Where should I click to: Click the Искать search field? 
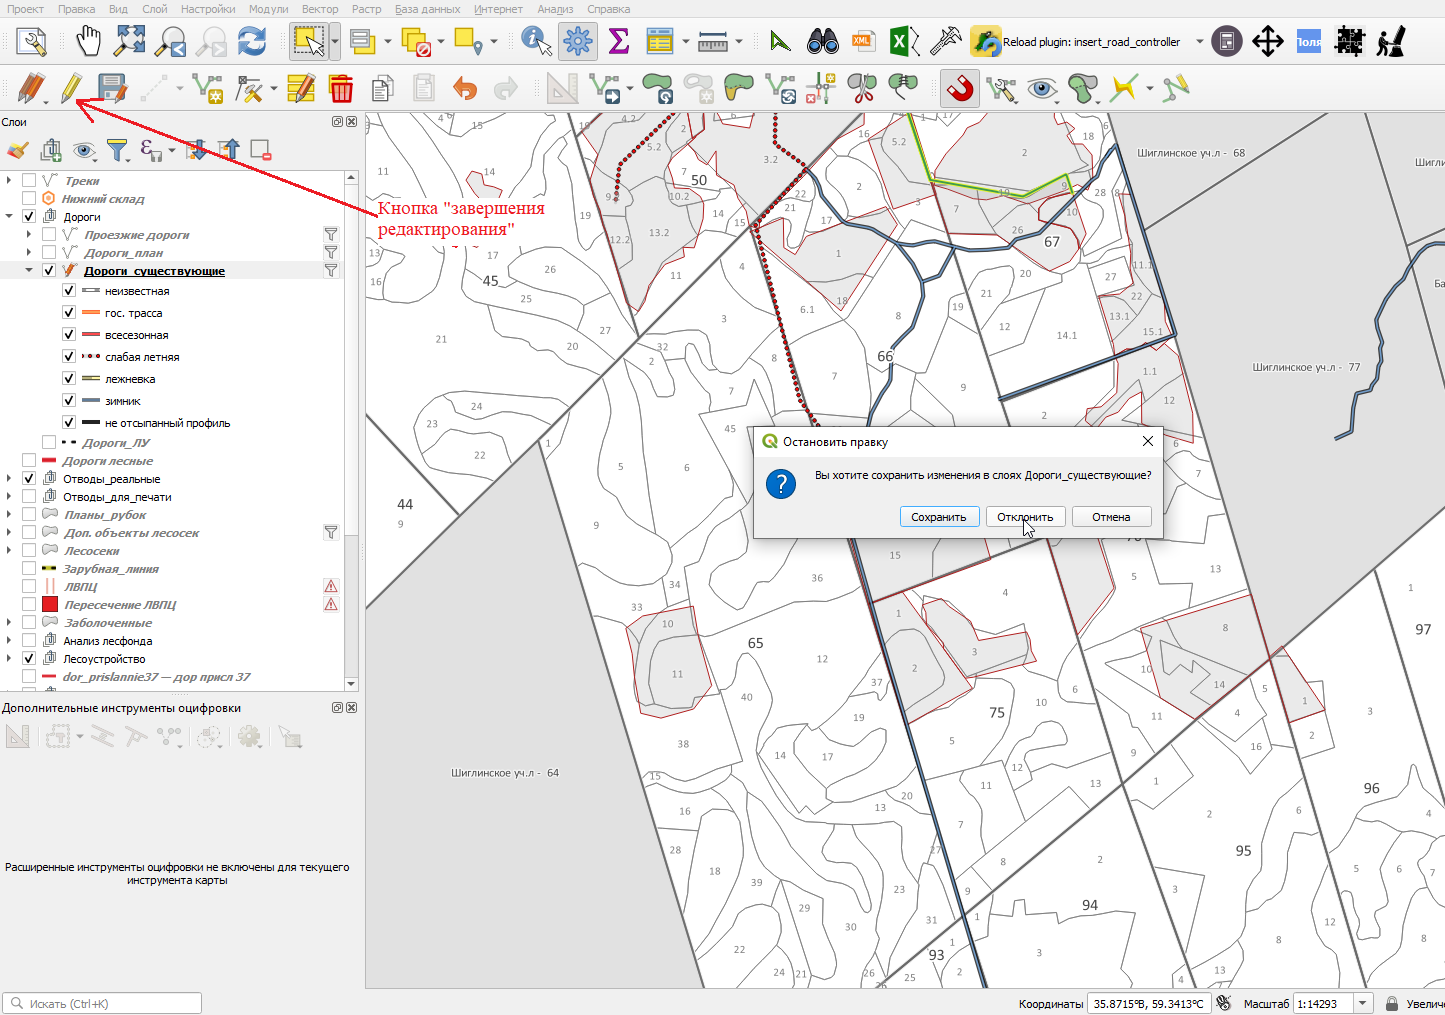[x=102, y=1003]
